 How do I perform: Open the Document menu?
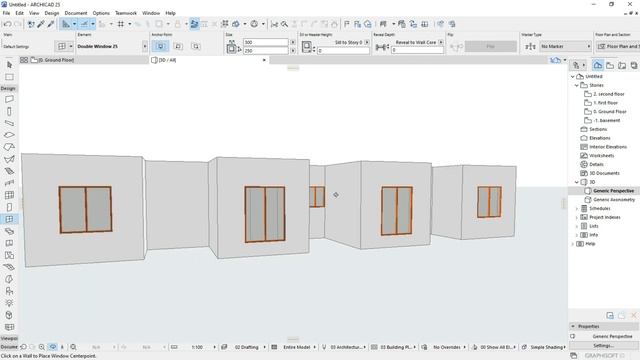point(76,13)
